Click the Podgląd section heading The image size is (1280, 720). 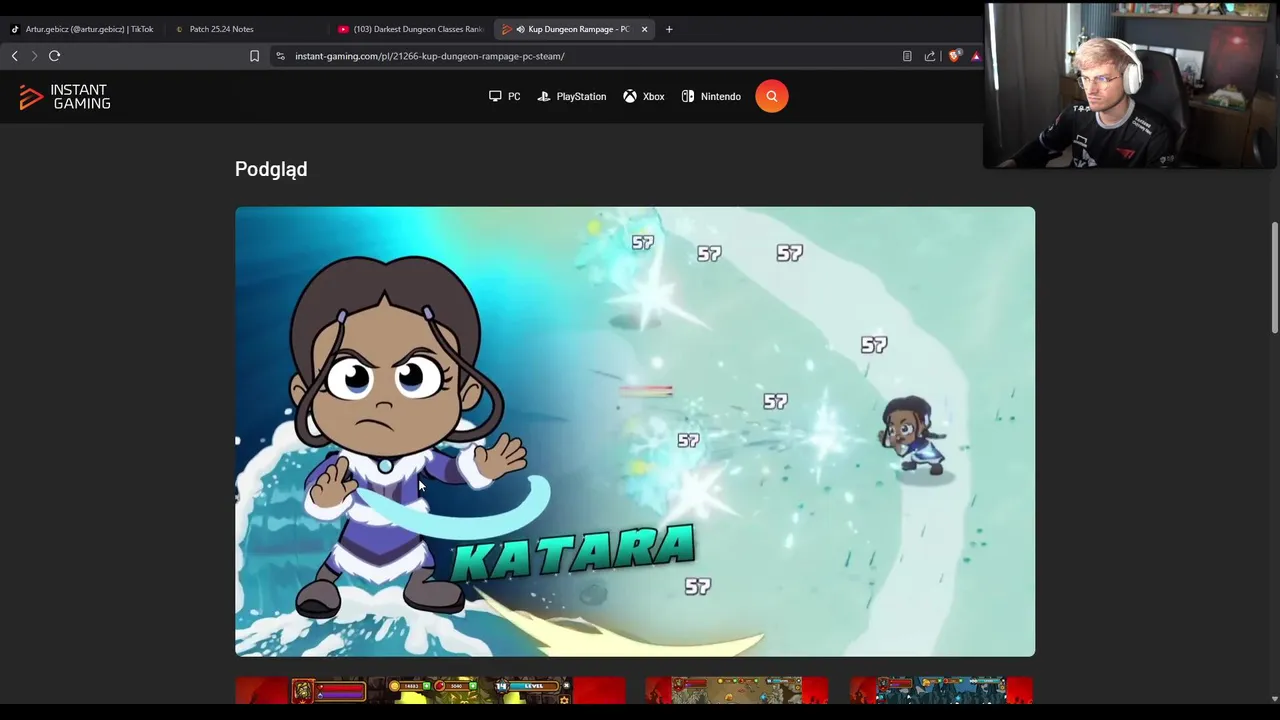coord(271,169)
